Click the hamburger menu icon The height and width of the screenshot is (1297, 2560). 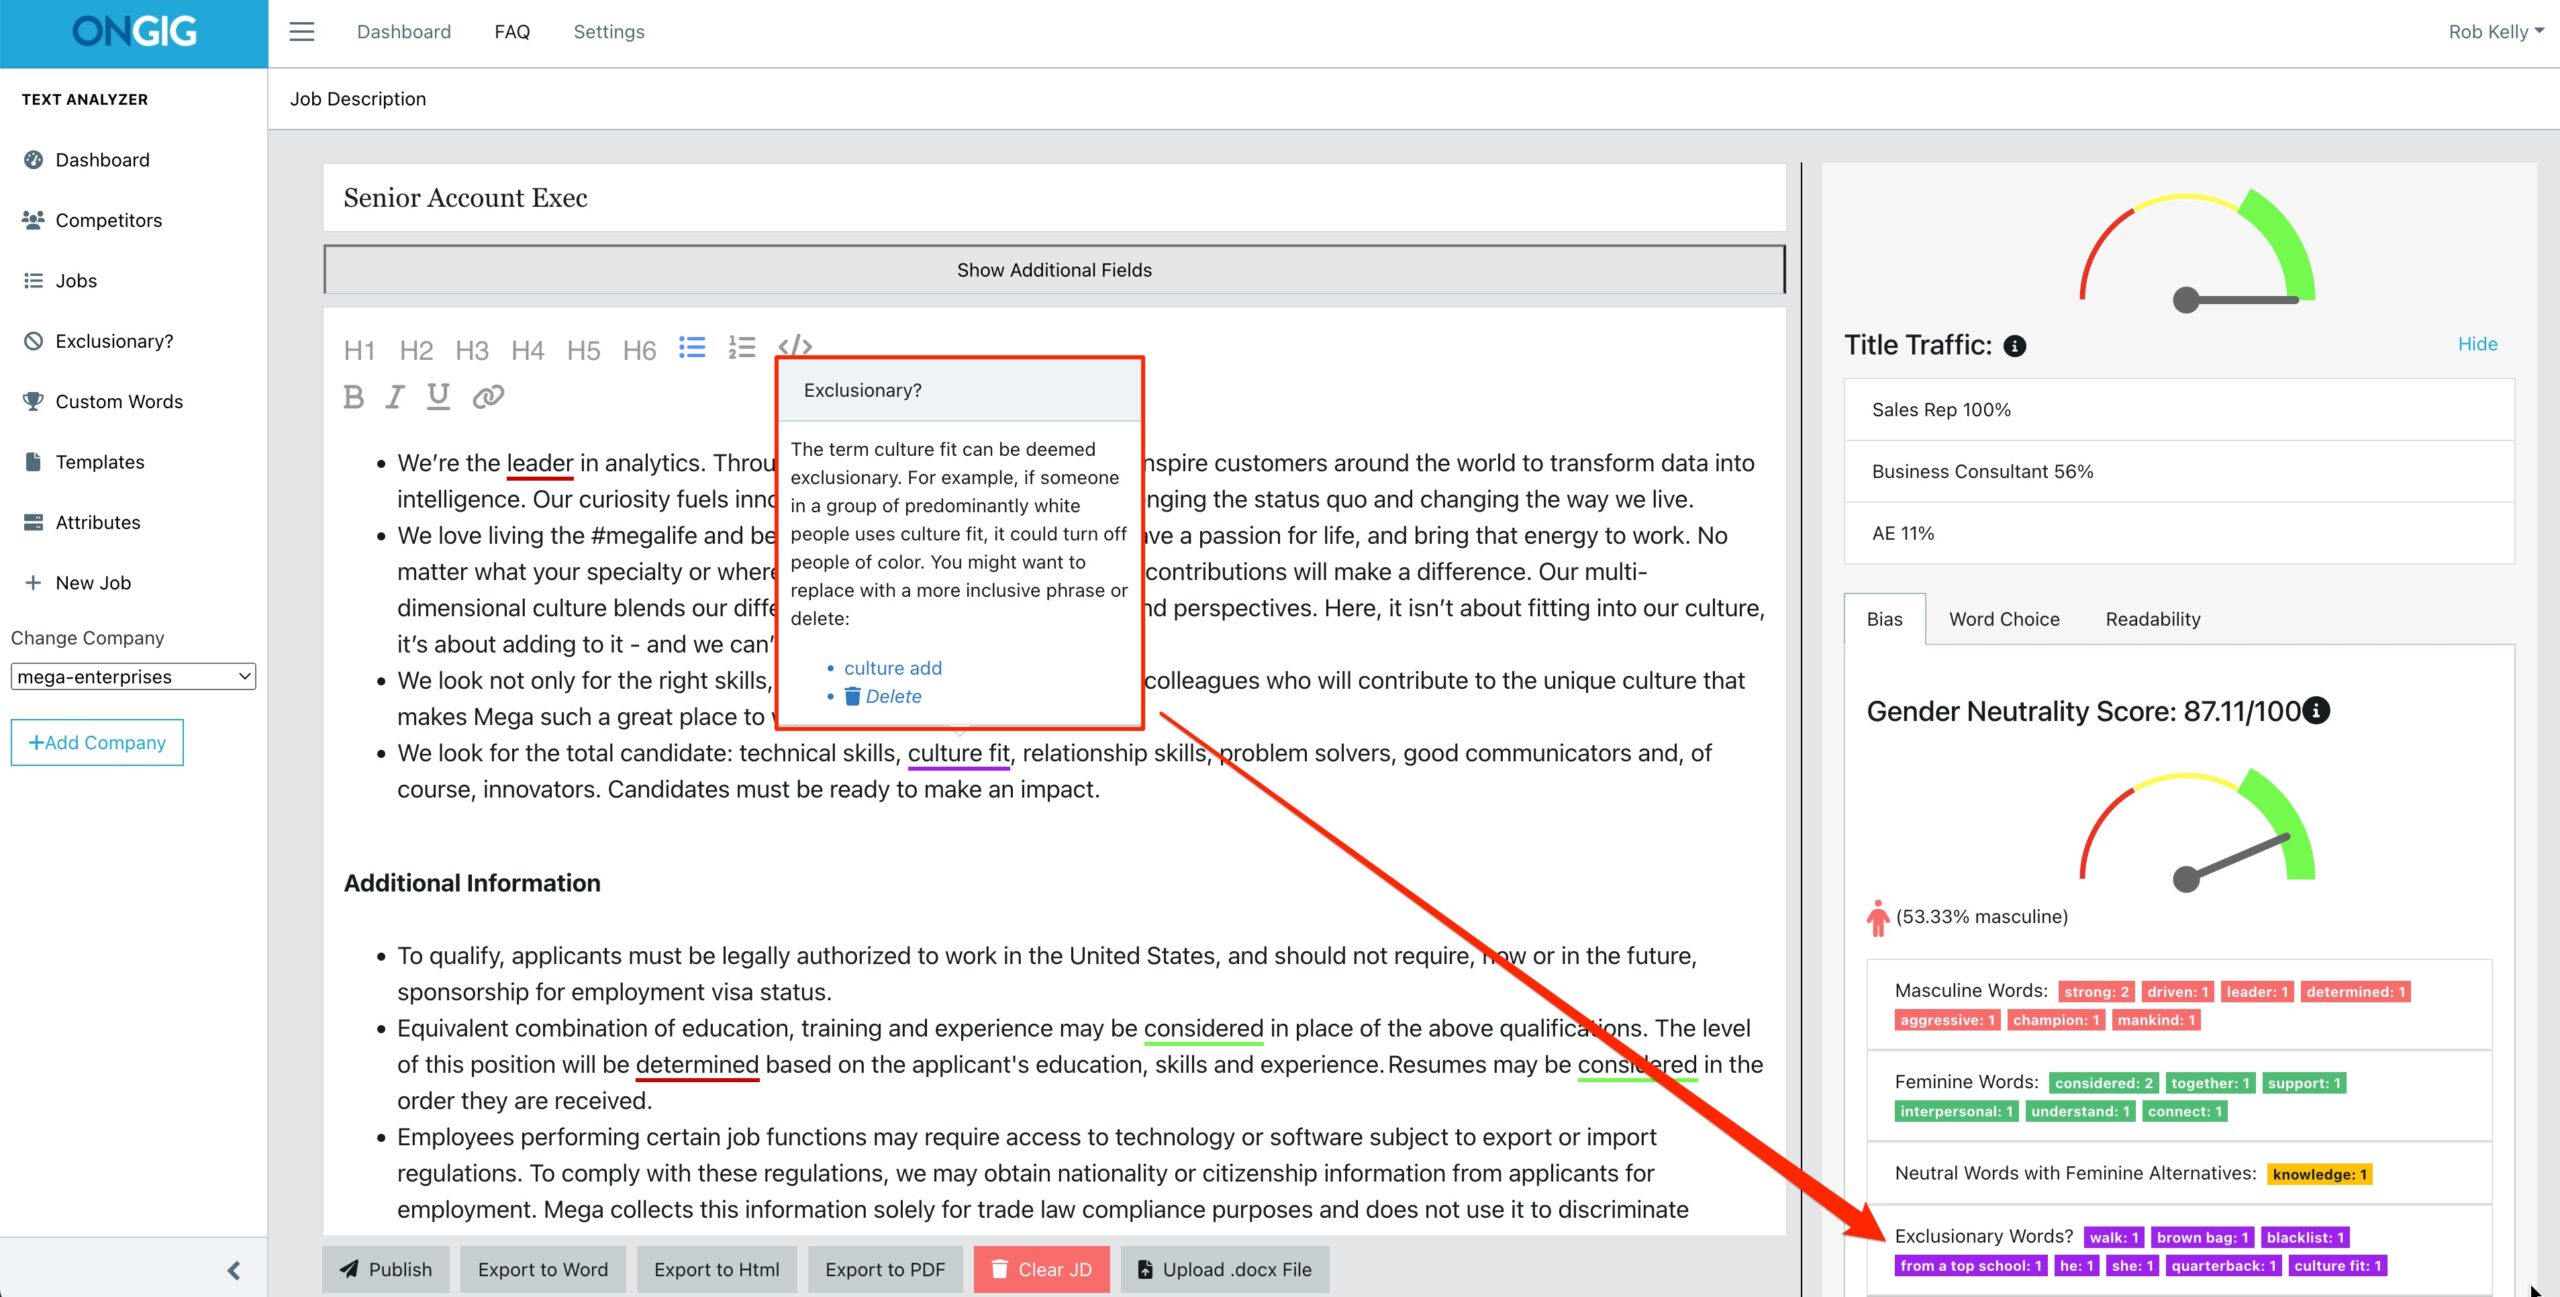(x=301, y=30)
